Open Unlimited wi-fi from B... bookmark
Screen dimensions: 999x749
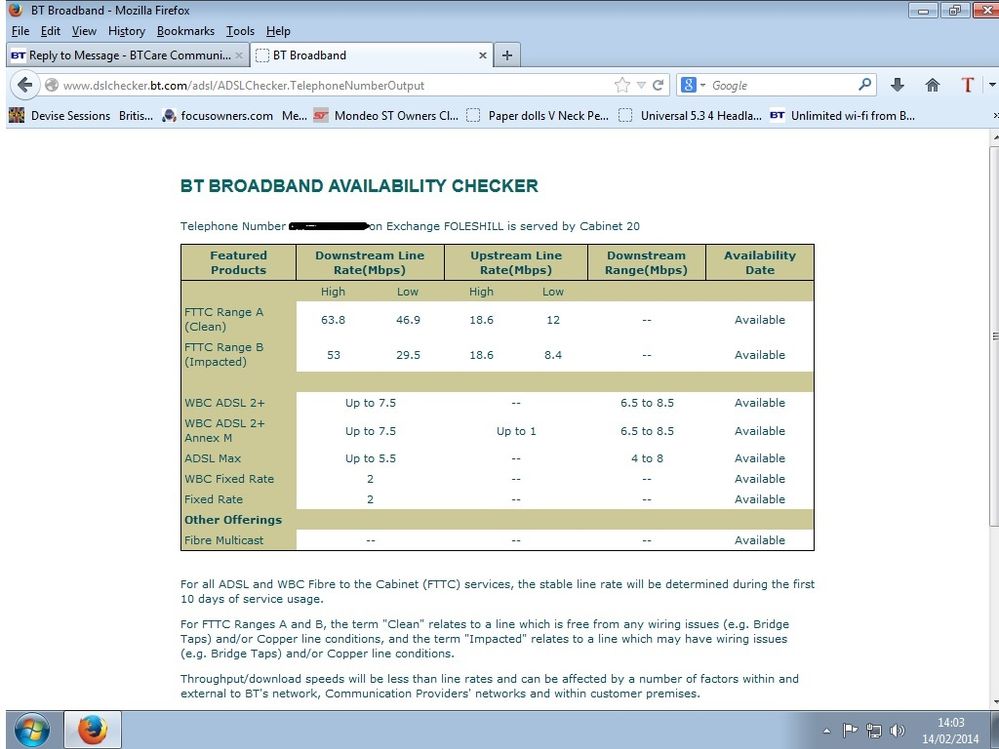tap(842, 115)
